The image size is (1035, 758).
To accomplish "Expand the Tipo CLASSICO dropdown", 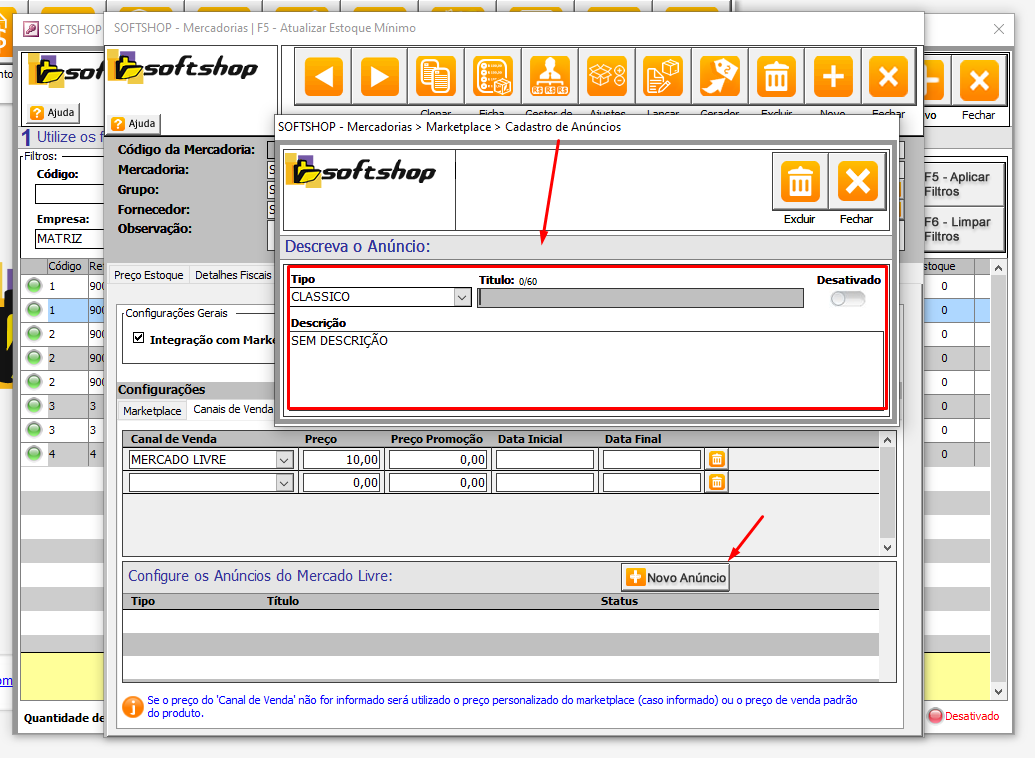I will click(x=462, y=297).
